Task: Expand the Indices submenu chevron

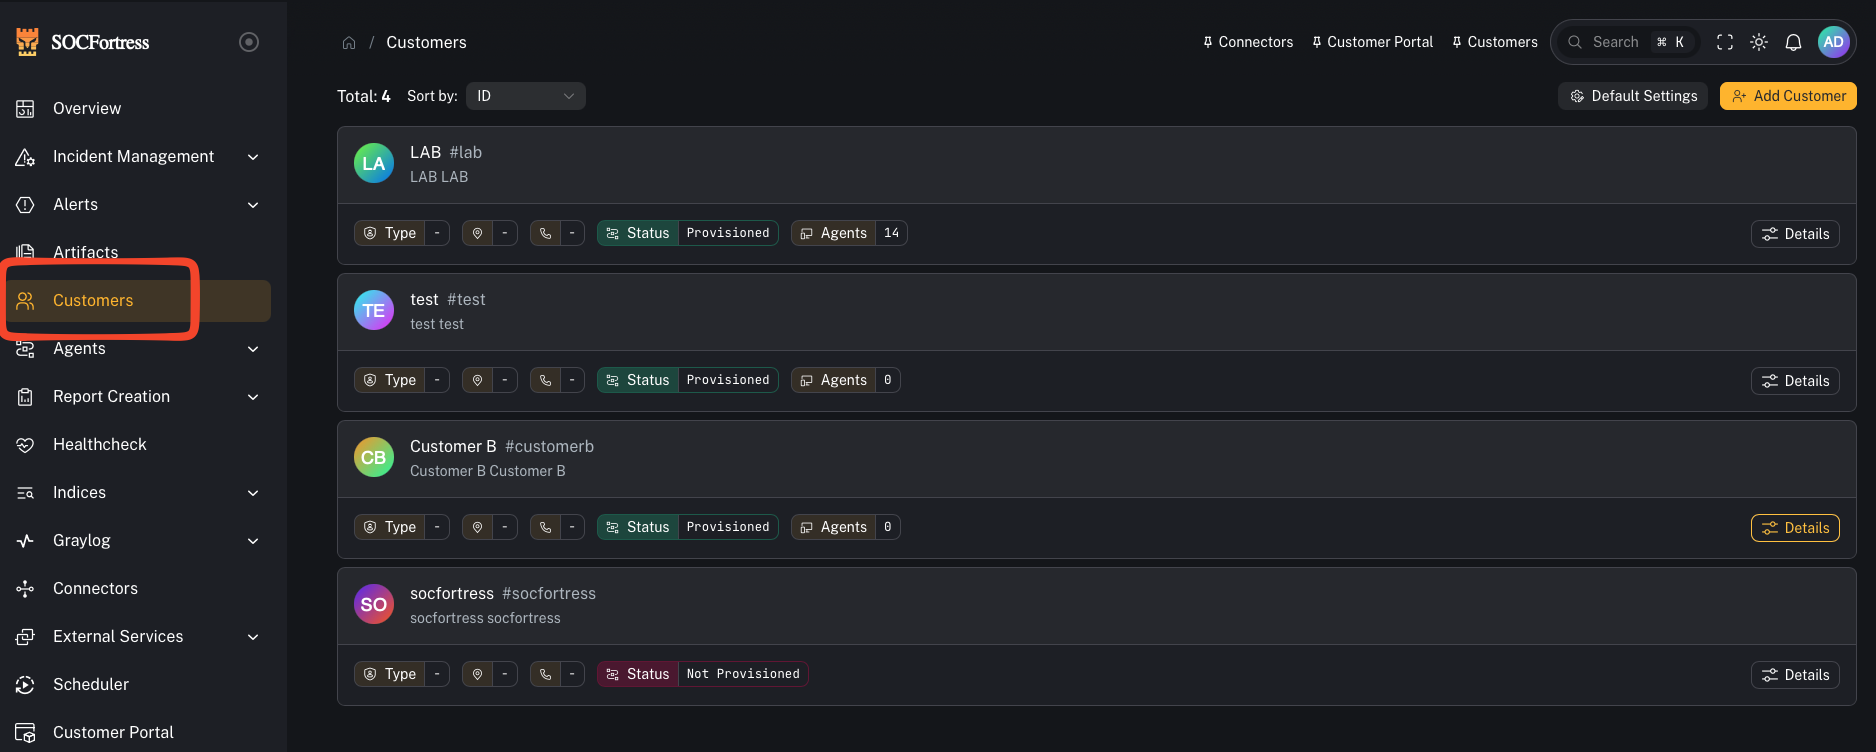Action: click(x=253, y=493)
